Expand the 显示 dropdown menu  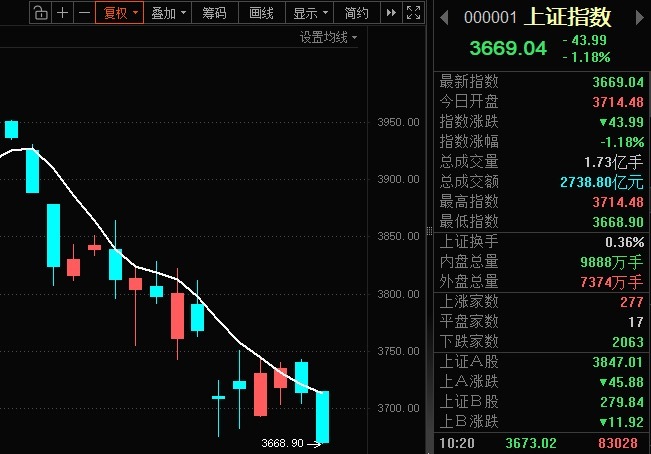(310, 13)
